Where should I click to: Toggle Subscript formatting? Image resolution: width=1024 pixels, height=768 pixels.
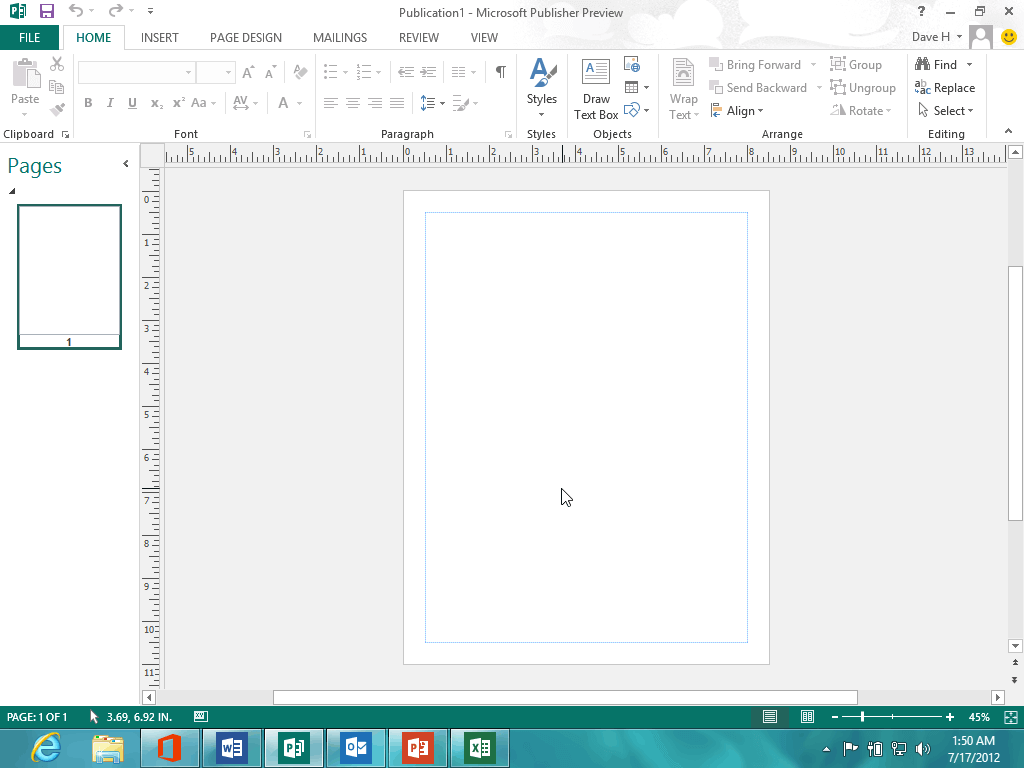156,103
